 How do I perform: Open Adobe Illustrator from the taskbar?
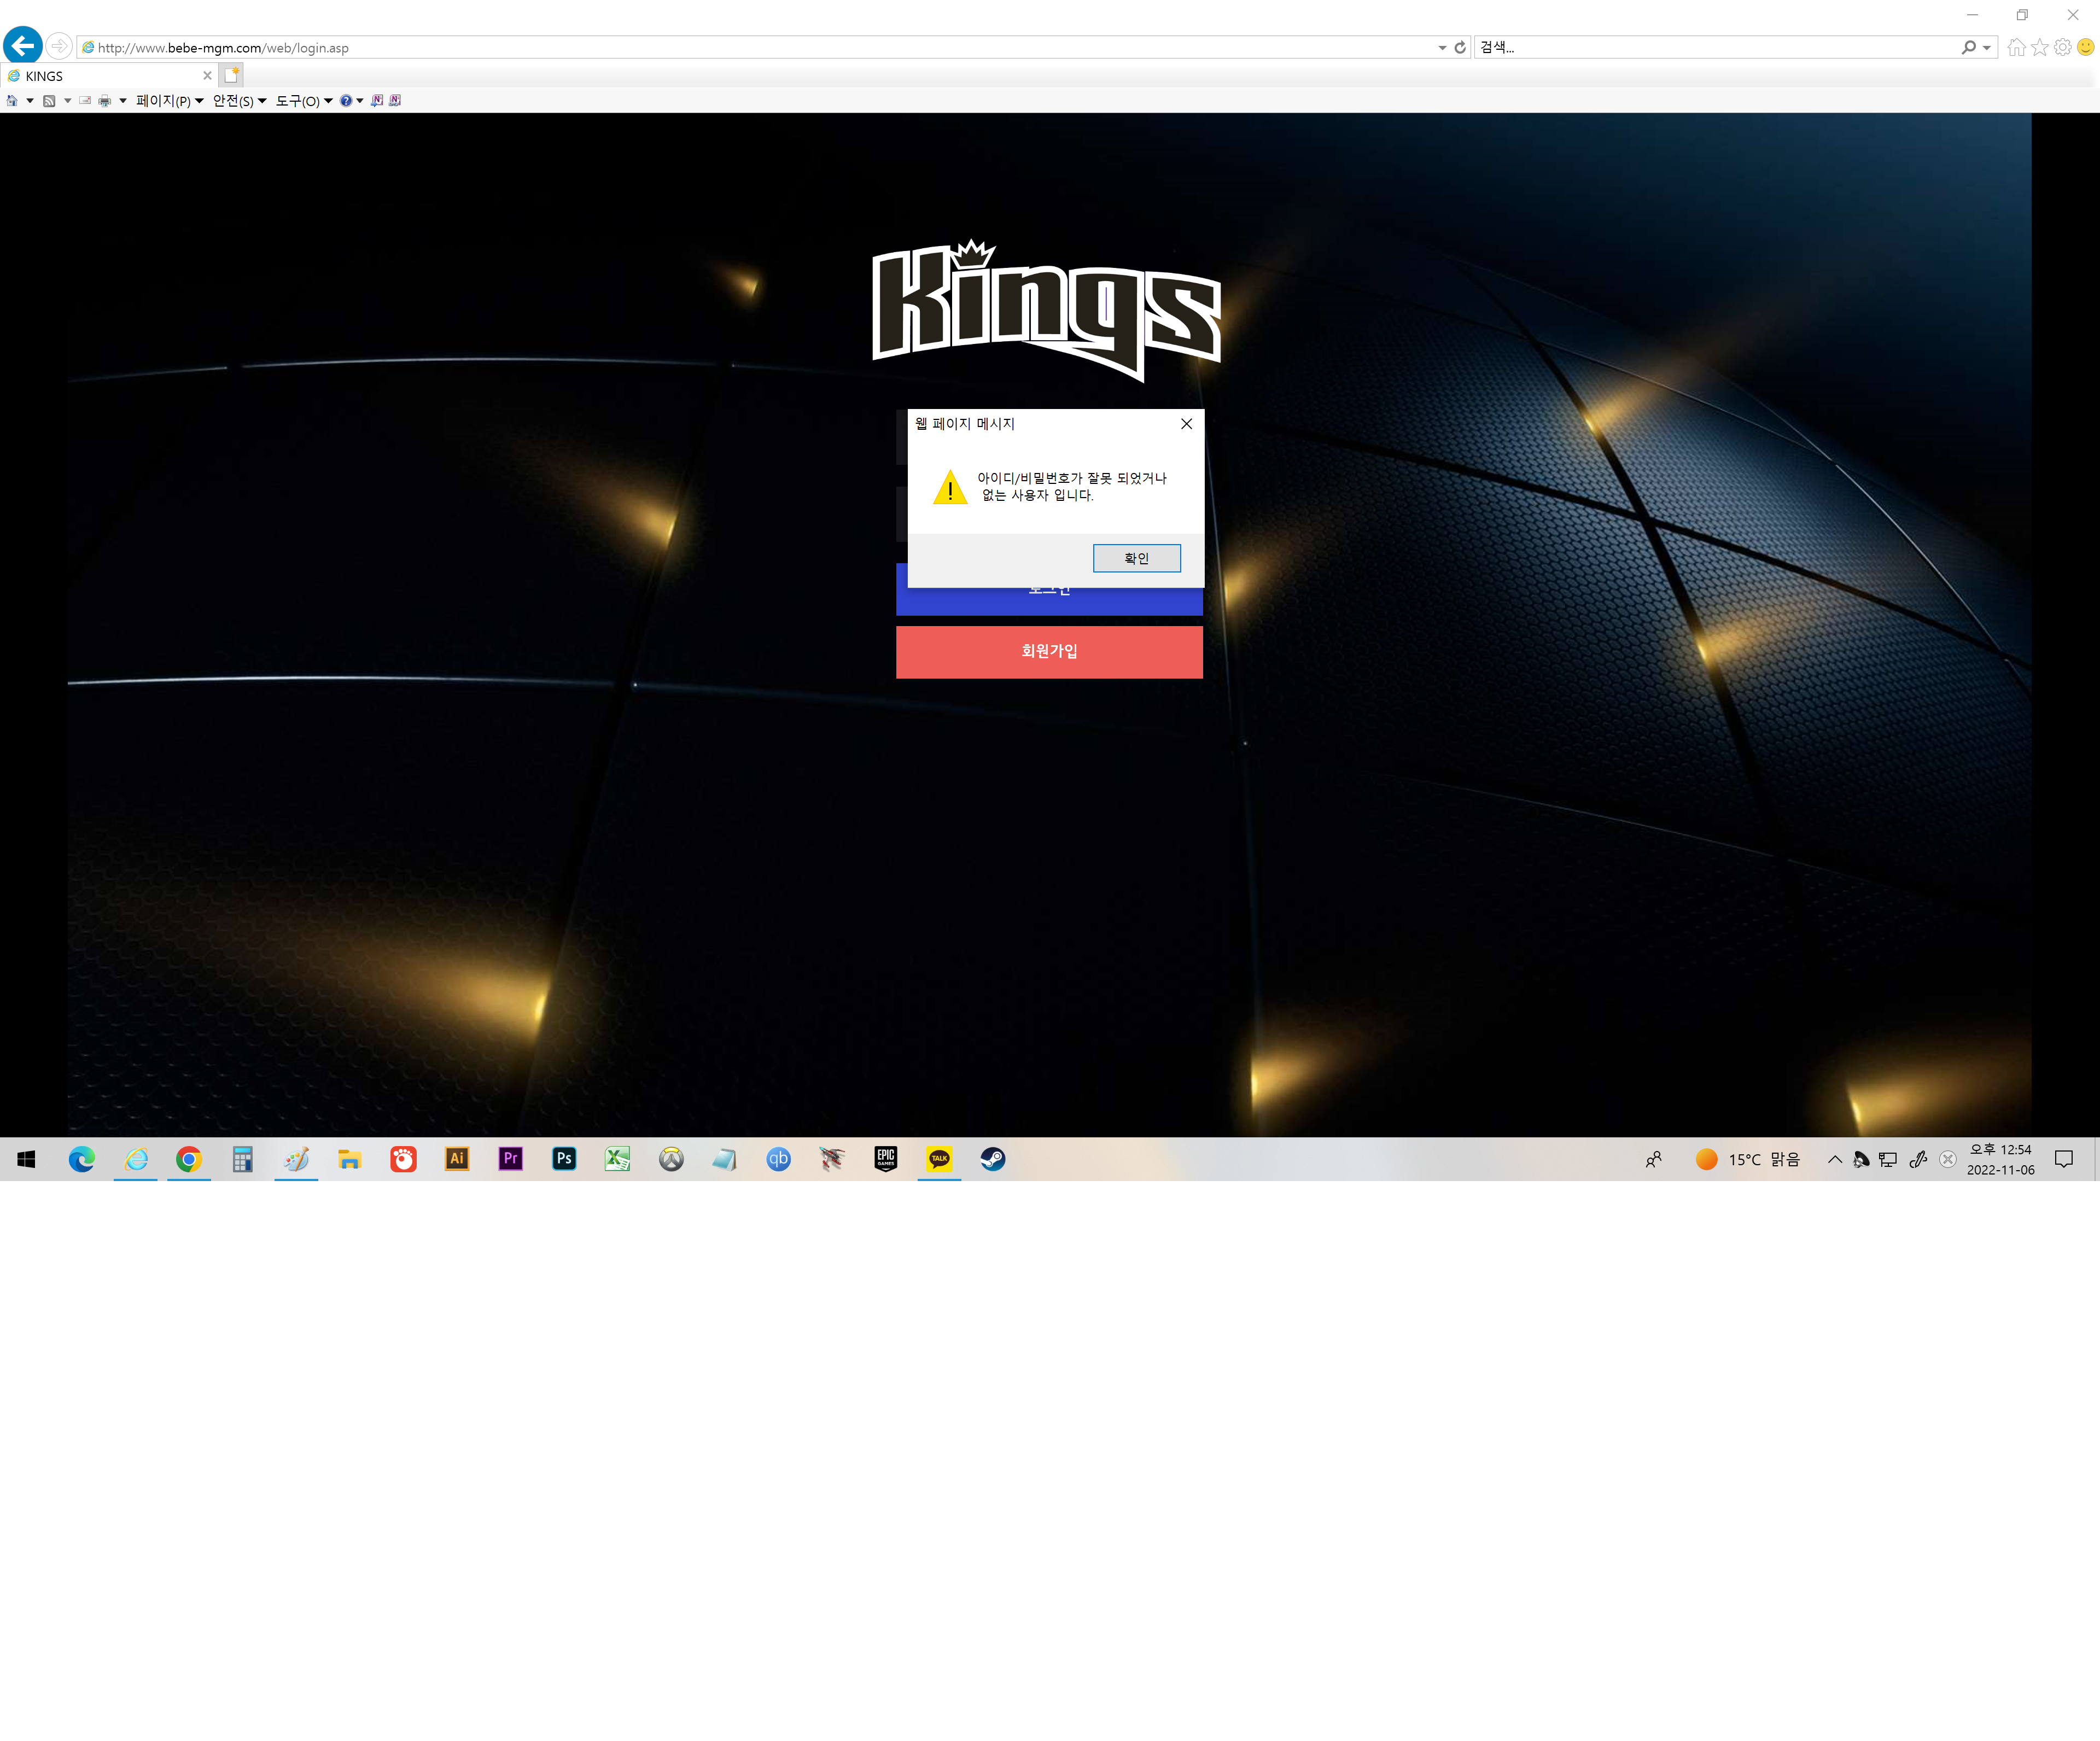[457, 1159]
